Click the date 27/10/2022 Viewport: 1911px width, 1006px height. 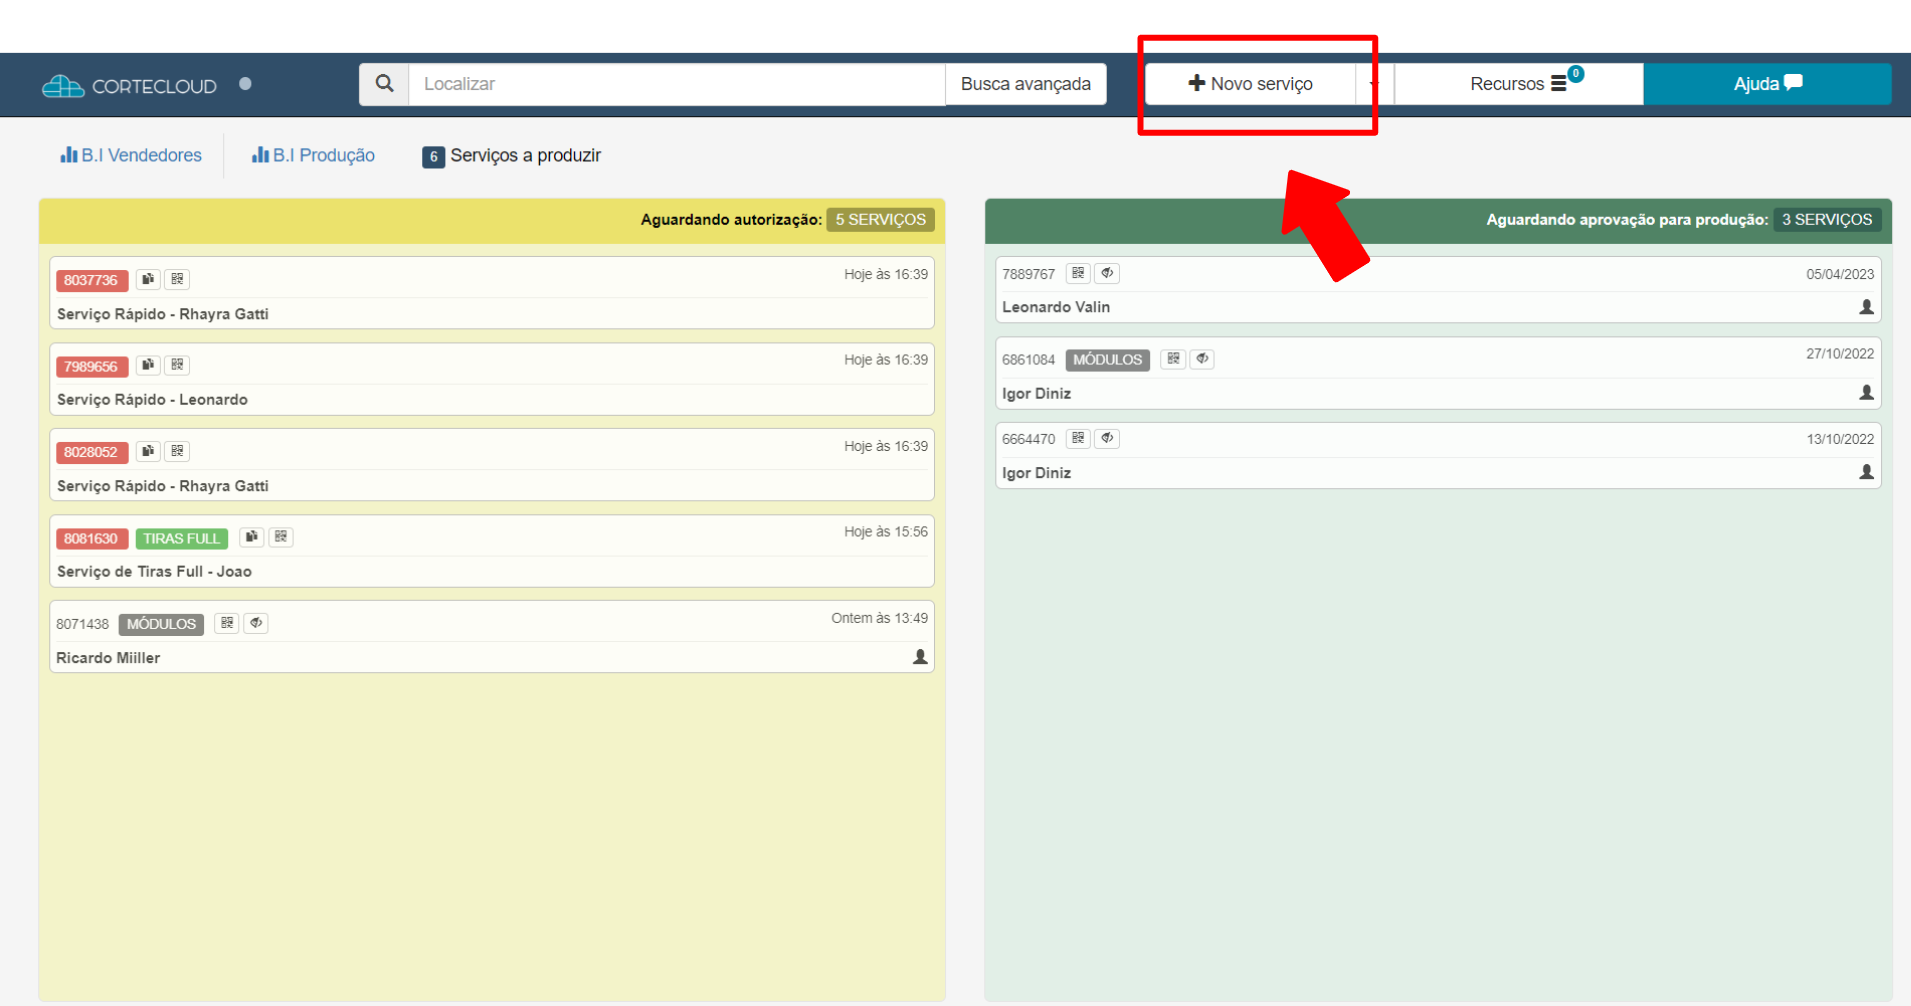[x=1840, y=353]
